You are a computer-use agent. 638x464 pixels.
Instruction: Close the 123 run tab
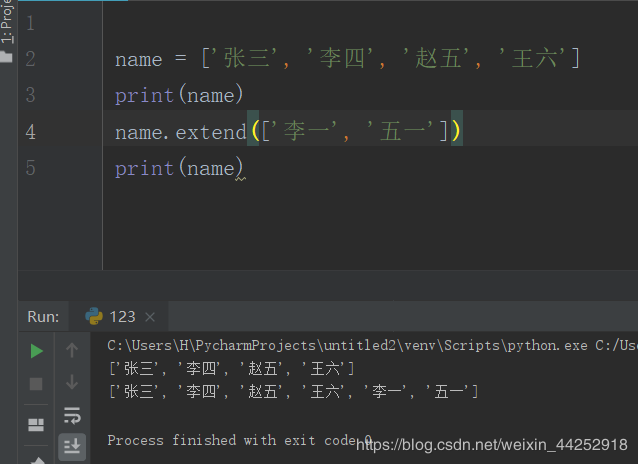pyautogui.click(x=150, y=317)
